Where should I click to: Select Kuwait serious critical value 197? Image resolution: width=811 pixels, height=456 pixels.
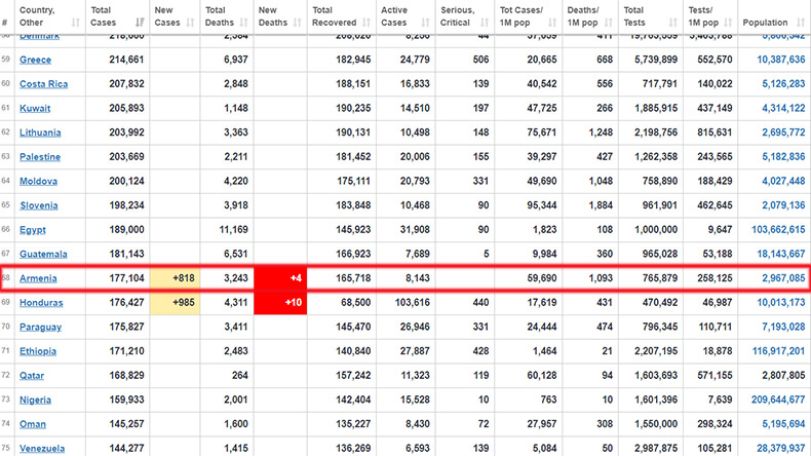pyautogui.click(x=481, y=109)
